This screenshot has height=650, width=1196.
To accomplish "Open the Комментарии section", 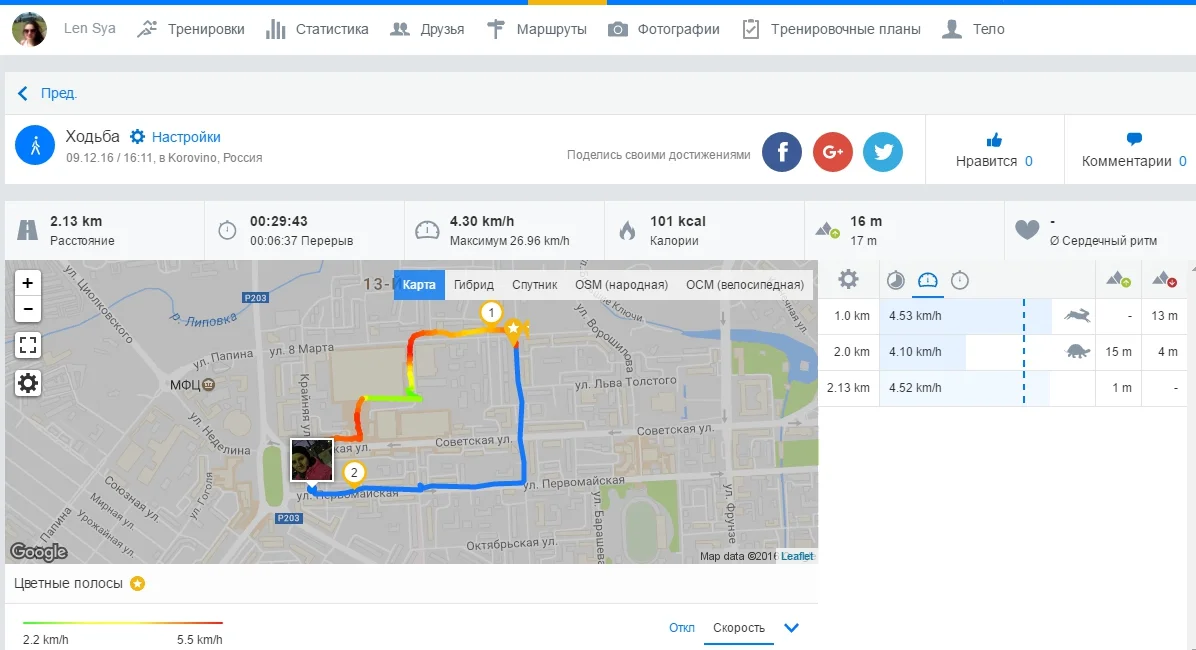I will point(1133,150).
